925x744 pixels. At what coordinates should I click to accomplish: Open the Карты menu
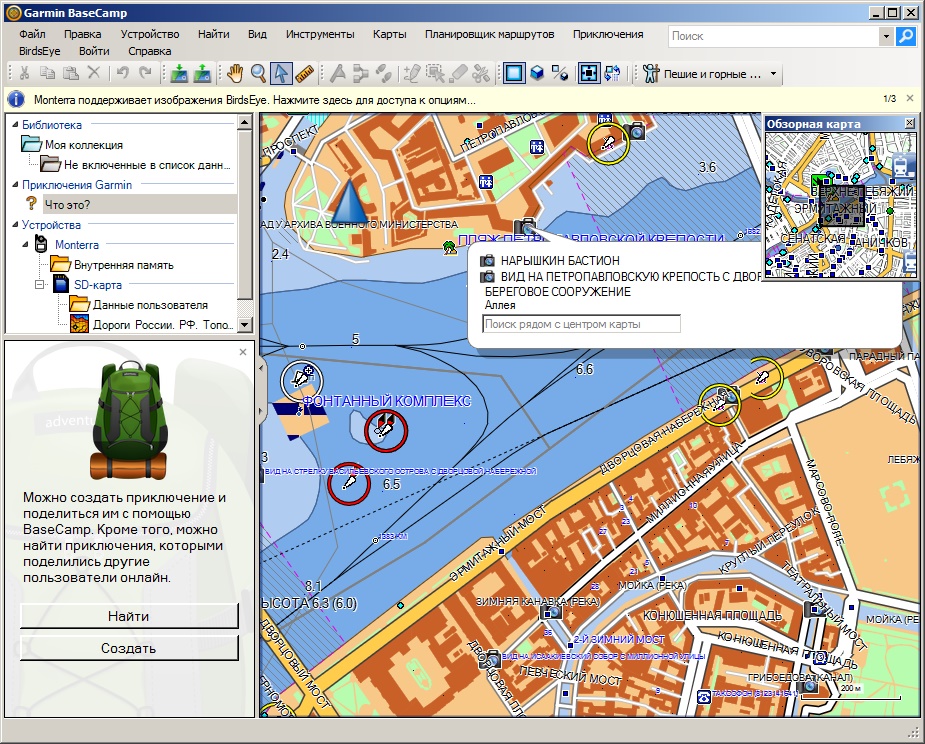[x=389, y=34]
